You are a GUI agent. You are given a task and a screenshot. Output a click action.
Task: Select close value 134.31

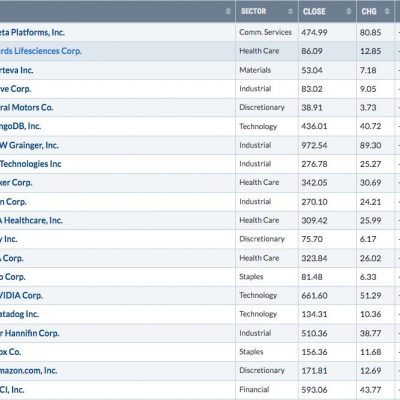314,314
